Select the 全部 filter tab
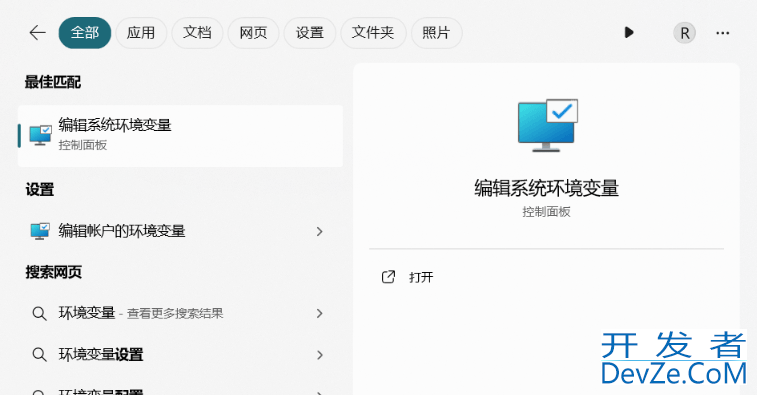This screenshot has width=757, height=395. pyautogui.click(x=85, y=33)
